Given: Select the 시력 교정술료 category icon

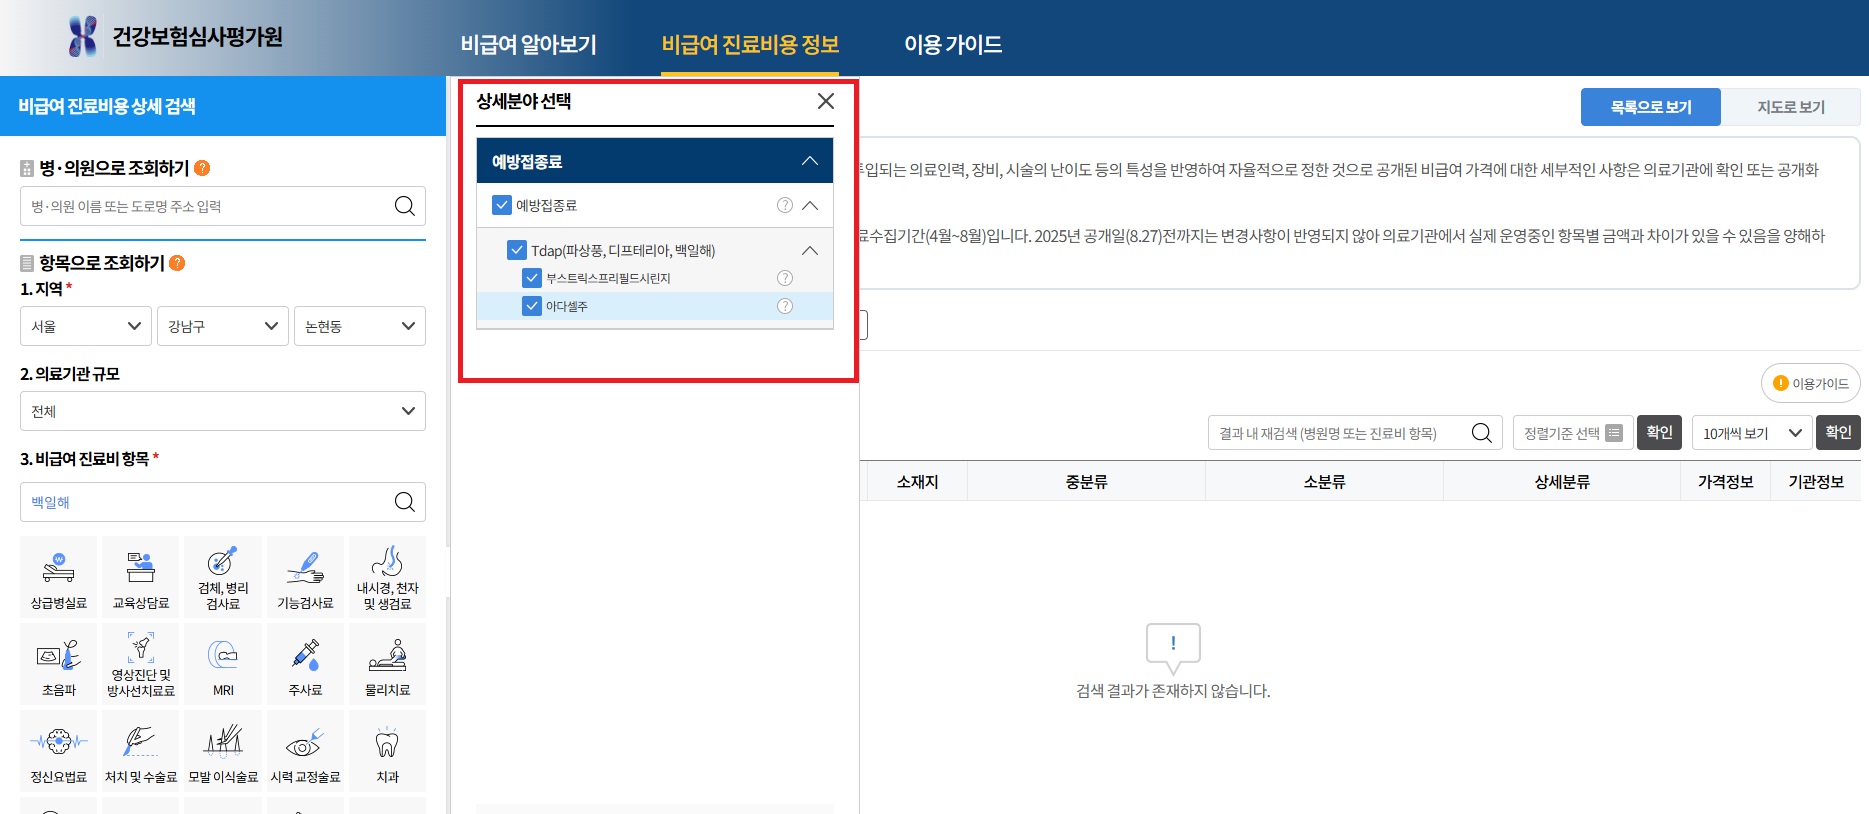Looking at the screenshot, I should pyautogui.click(x=305, y=751).
